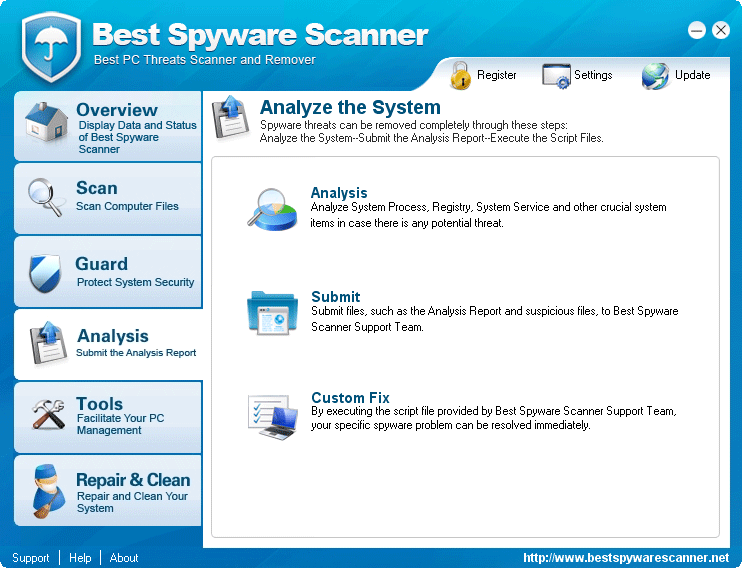Click 'Analyze System Process, Registry' description
742x568 pixels.
coord(488,215)
